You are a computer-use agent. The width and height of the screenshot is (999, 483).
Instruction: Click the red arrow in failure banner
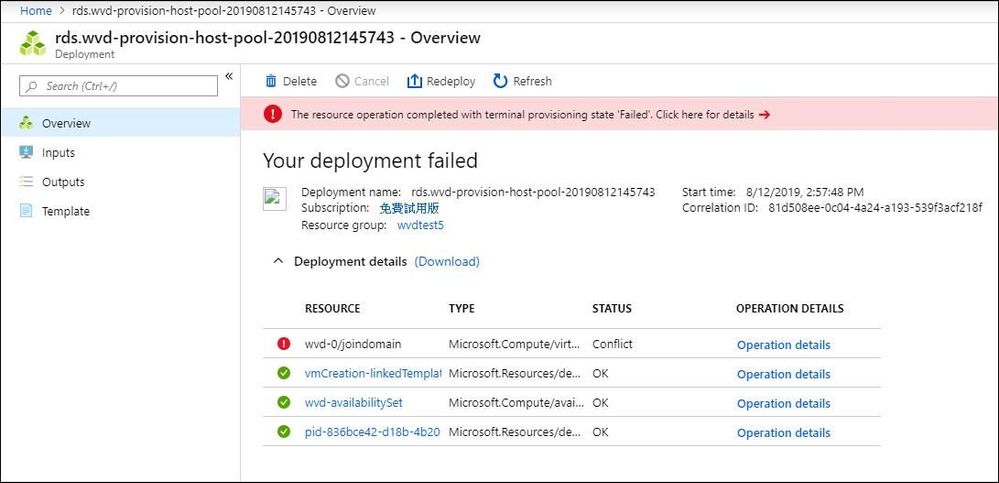tap(765, 115)
